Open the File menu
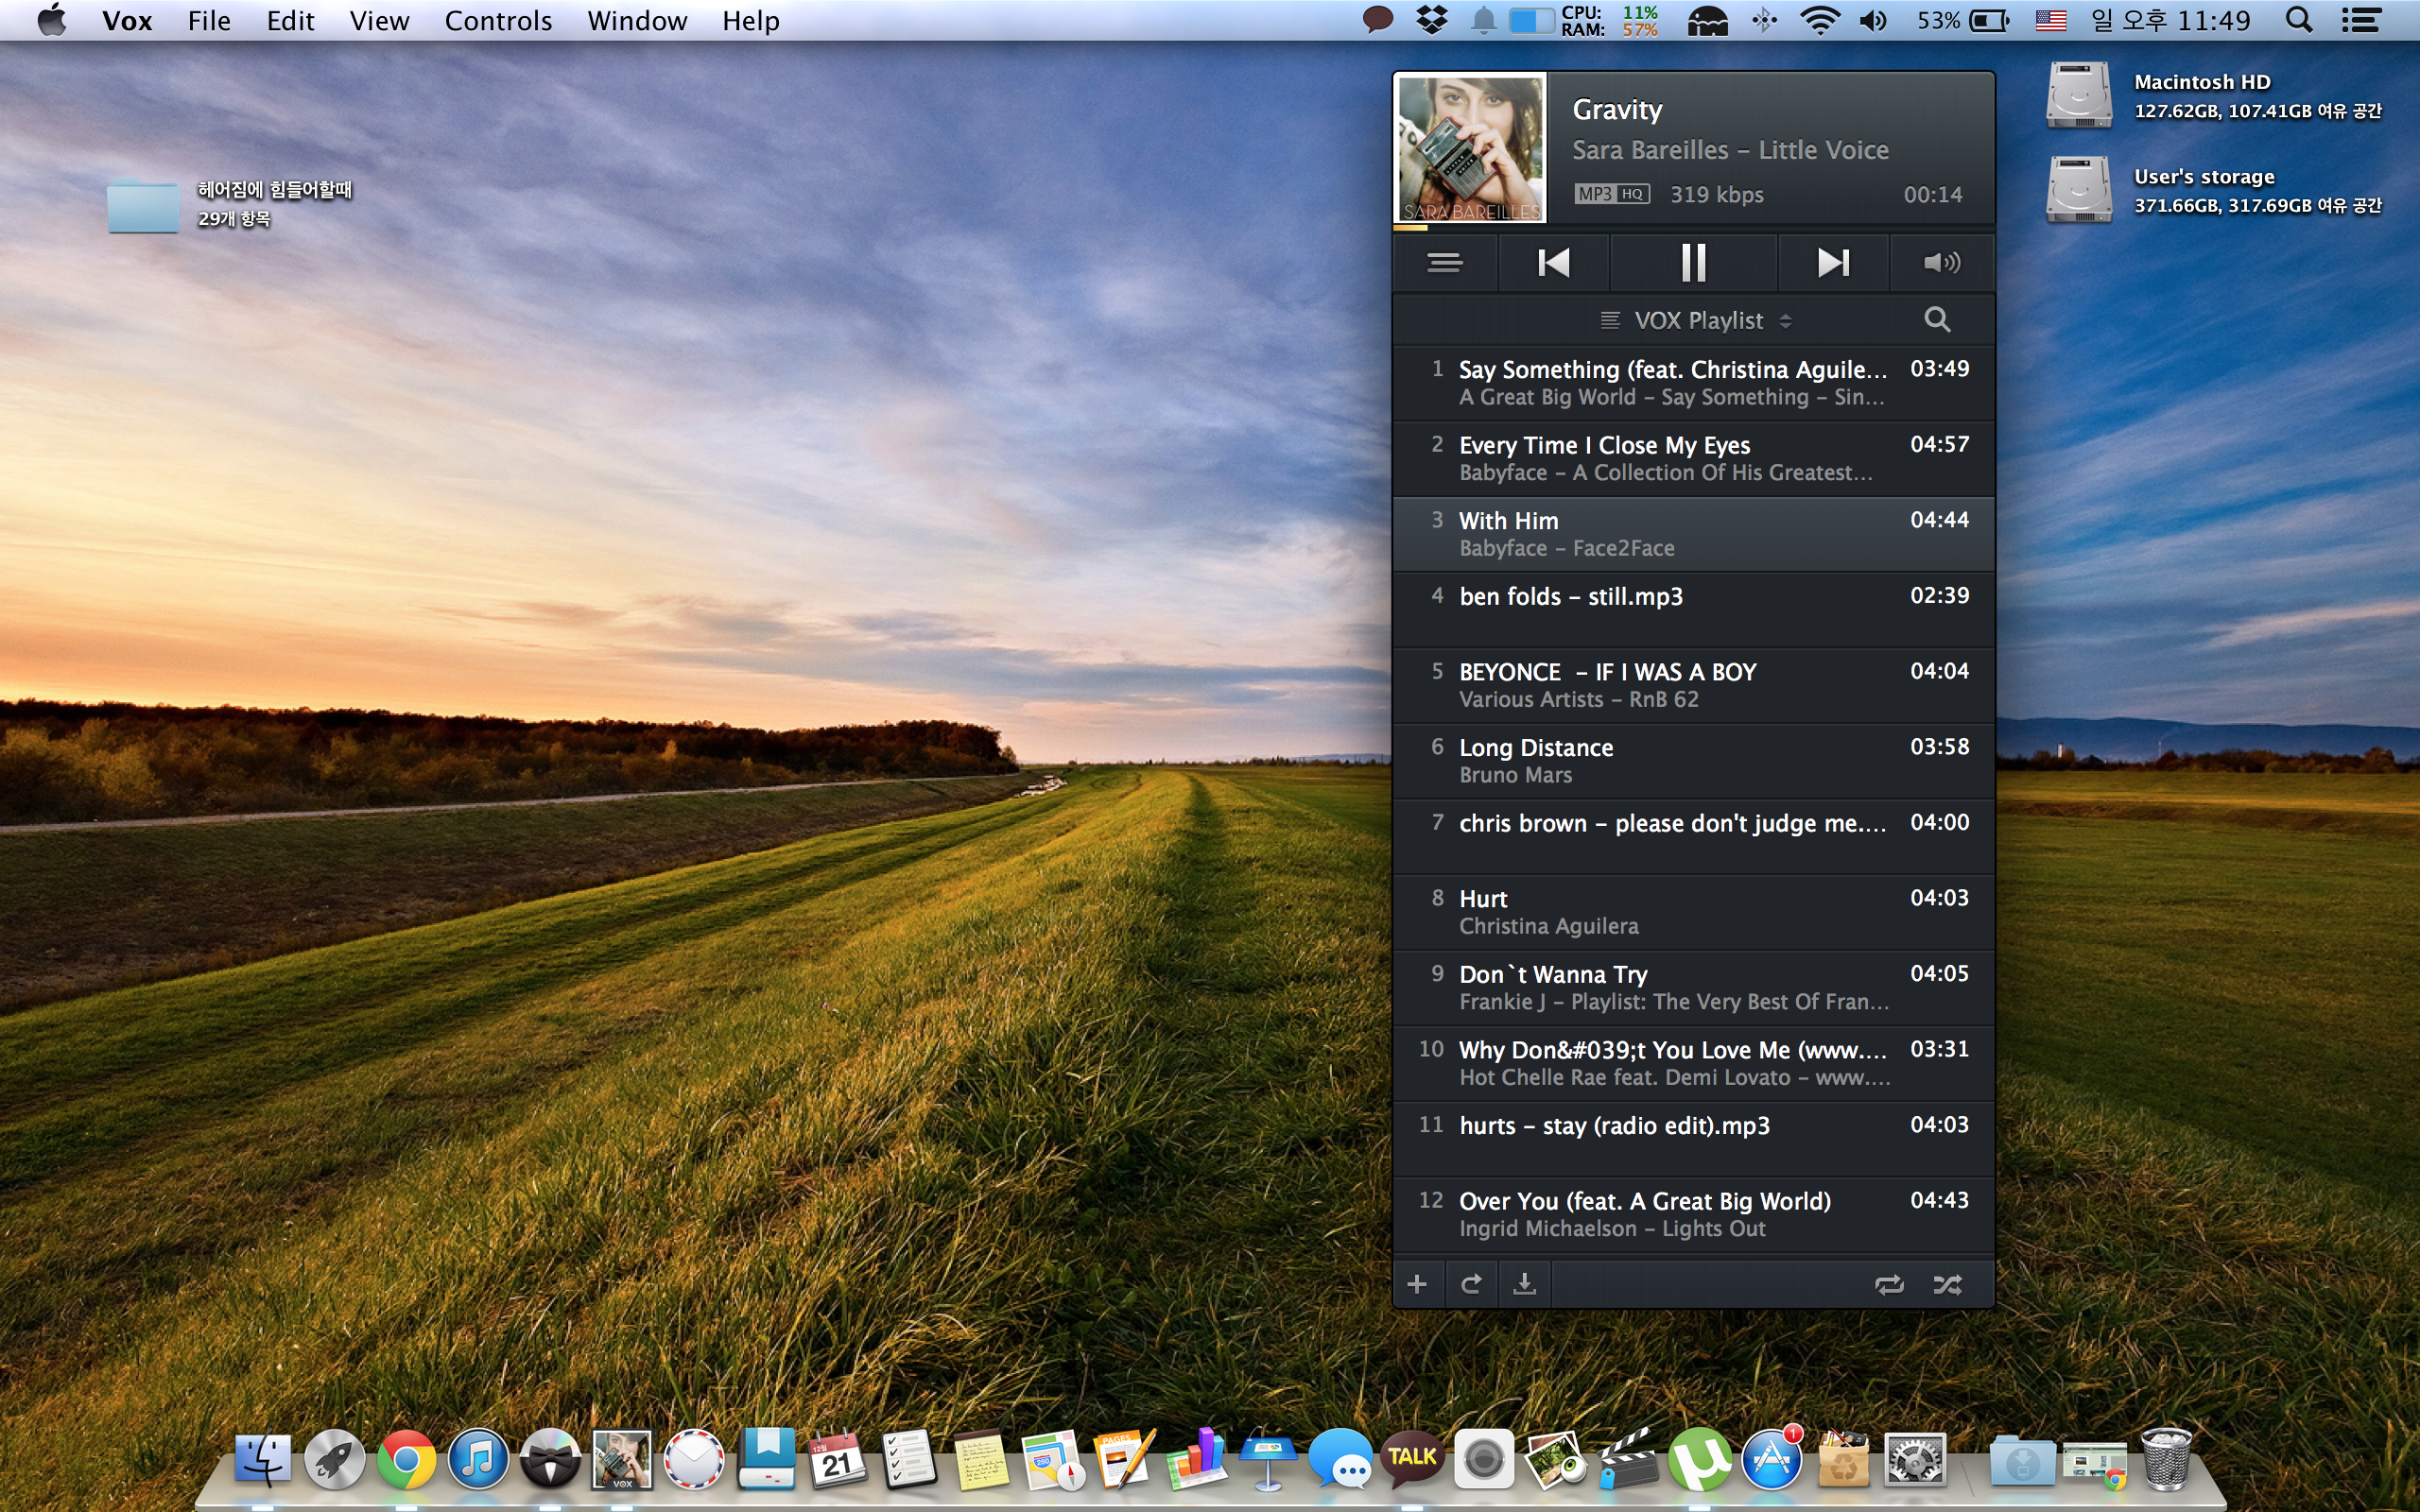 tap(209, 20)
